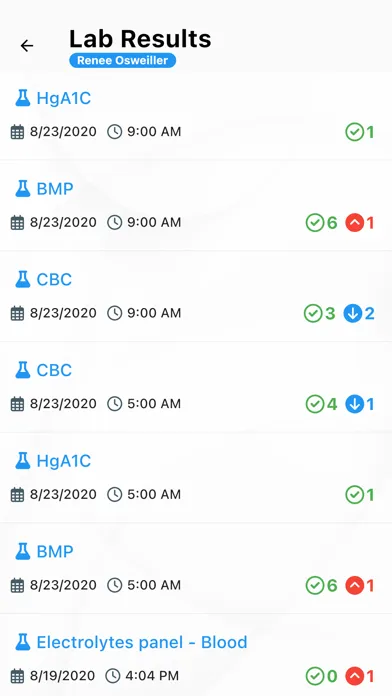The height and width of the screenshot is (696, 392).
Task: Click the Lab Results page title
Action: coord(140,39)
